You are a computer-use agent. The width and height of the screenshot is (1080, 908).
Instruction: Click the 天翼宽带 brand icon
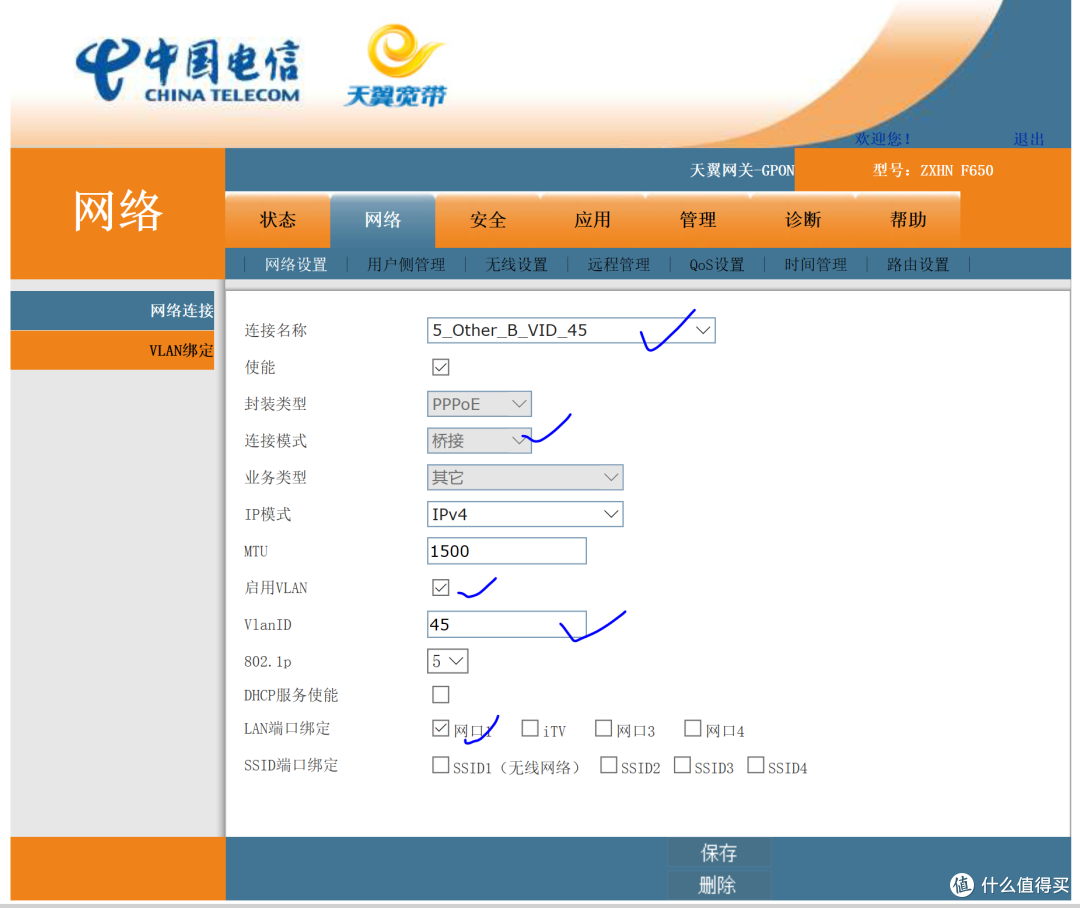[x=394, y=65]
